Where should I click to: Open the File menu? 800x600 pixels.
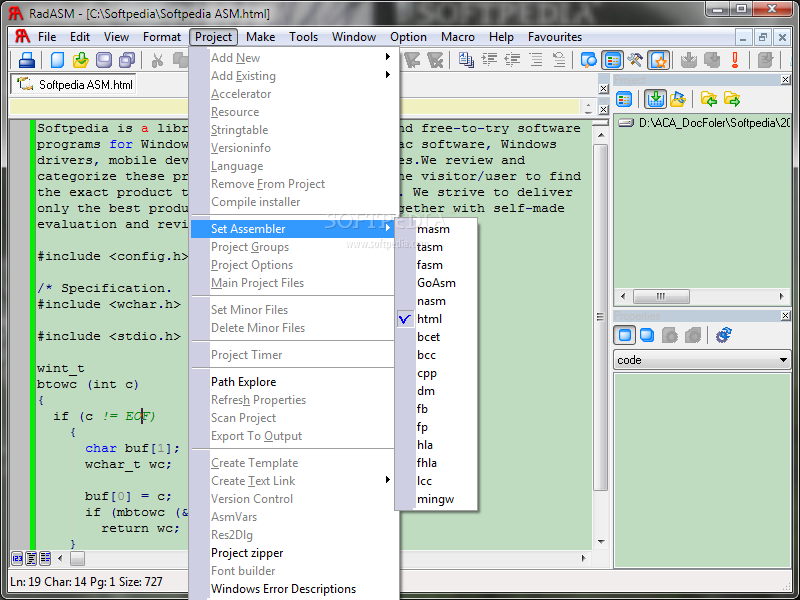tap(47, 37)
